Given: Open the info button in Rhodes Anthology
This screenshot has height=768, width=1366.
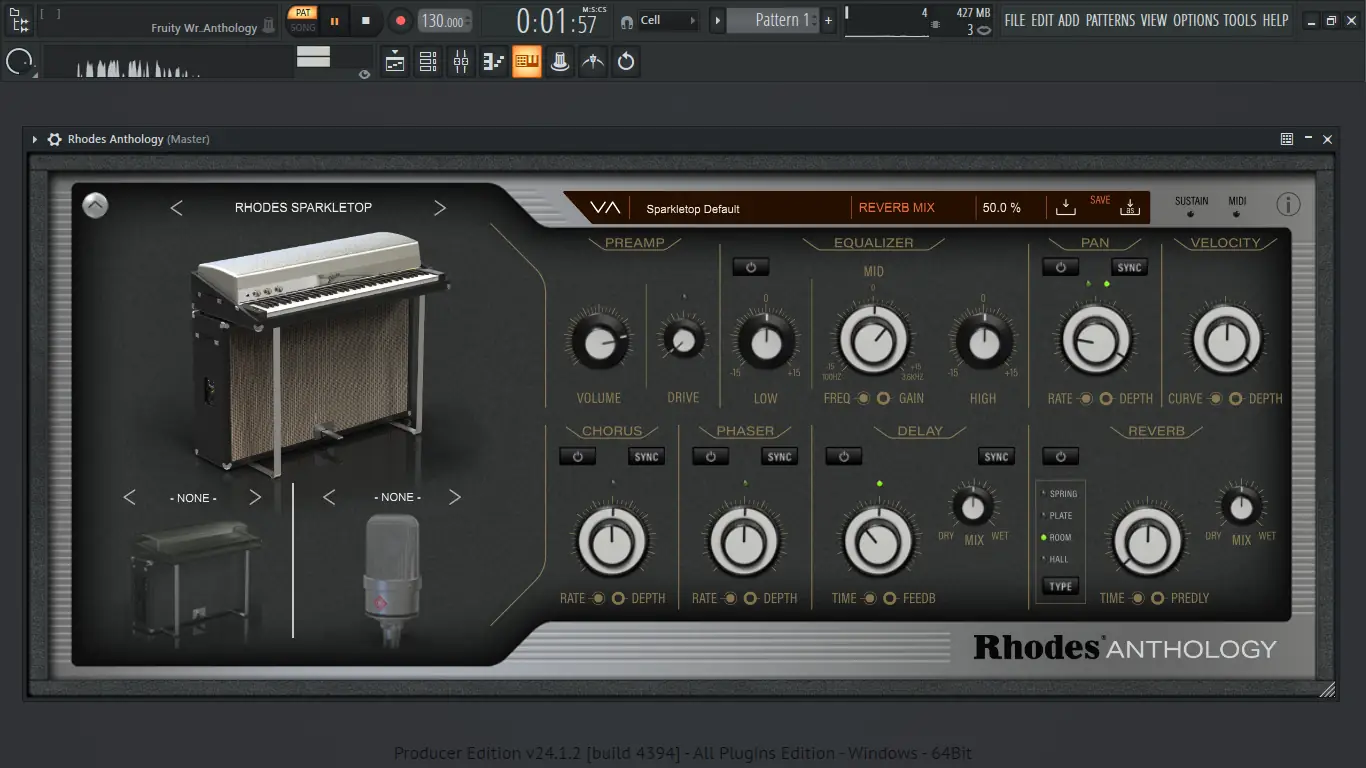Looking at the screenshot, I should (x=1288, y=204).
